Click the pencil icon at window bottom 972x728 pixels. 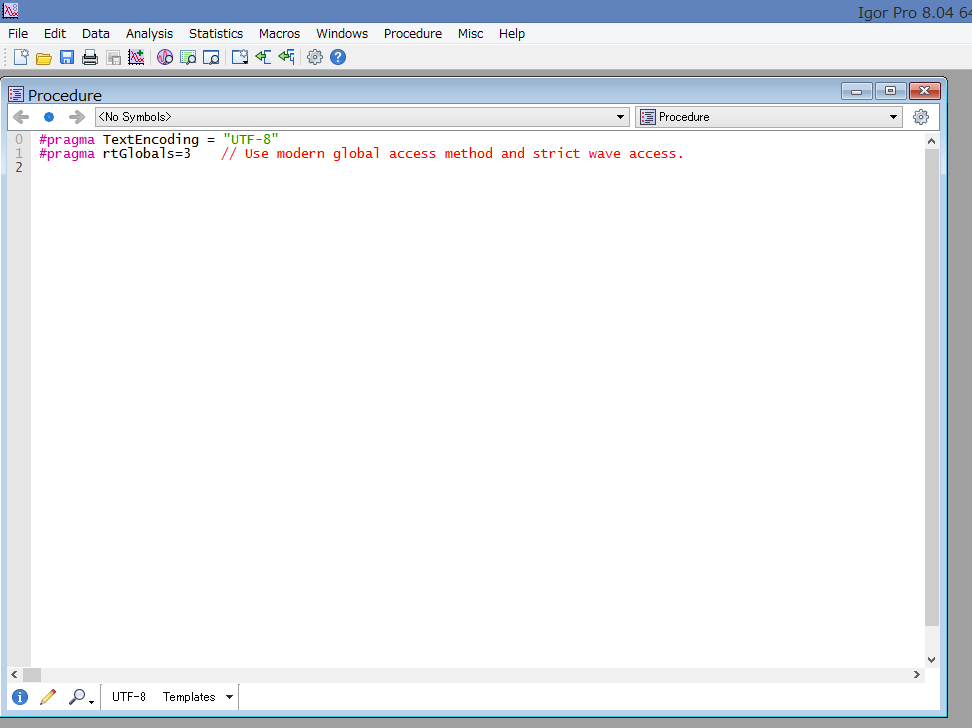click(47, 697)
